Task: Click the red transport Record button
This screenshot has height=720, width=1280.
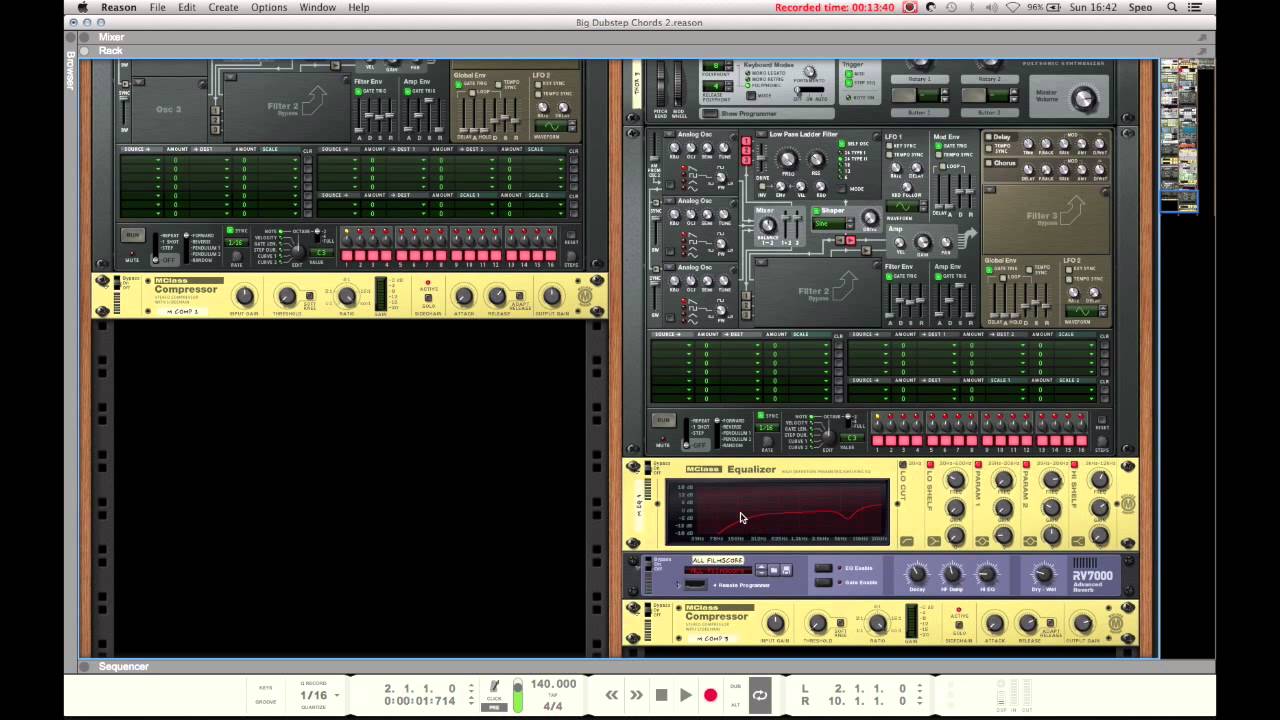Action: tap(710, 695)
